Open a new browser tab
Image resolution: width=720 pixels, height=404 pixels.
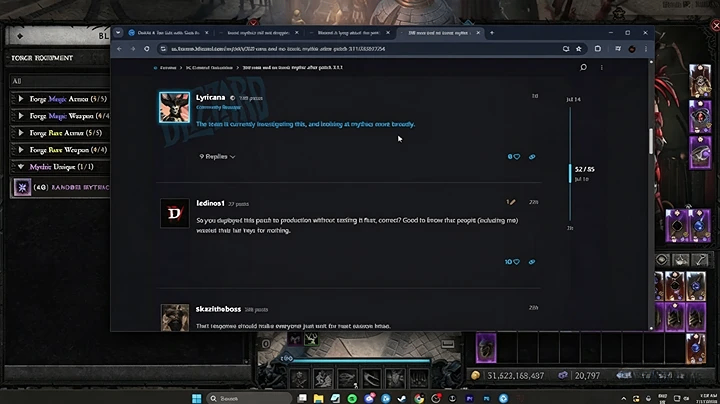tap(492, 33)
